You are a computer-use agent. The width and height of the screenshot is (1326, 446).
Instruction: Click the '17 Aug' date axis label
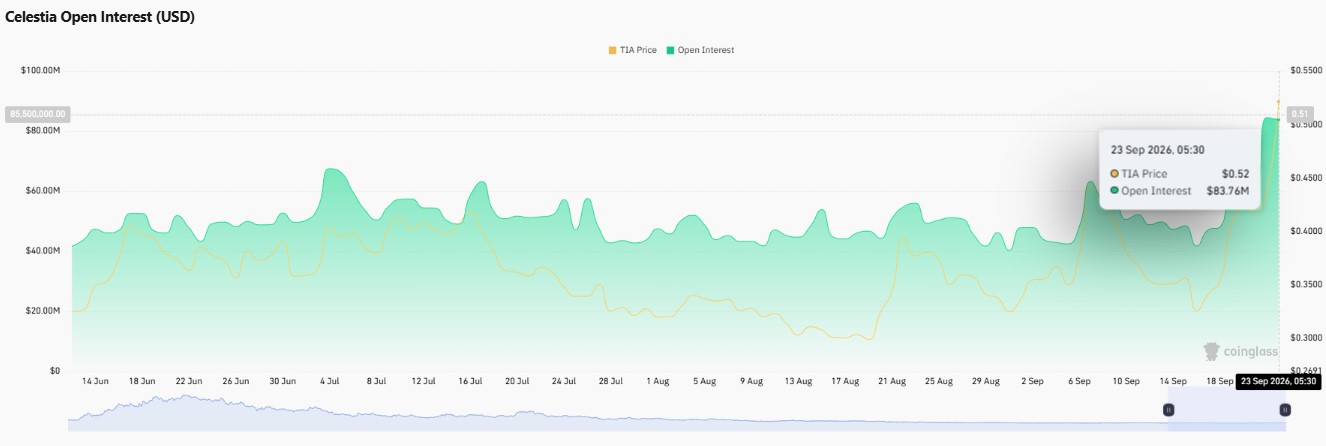(x=845, y=381)
